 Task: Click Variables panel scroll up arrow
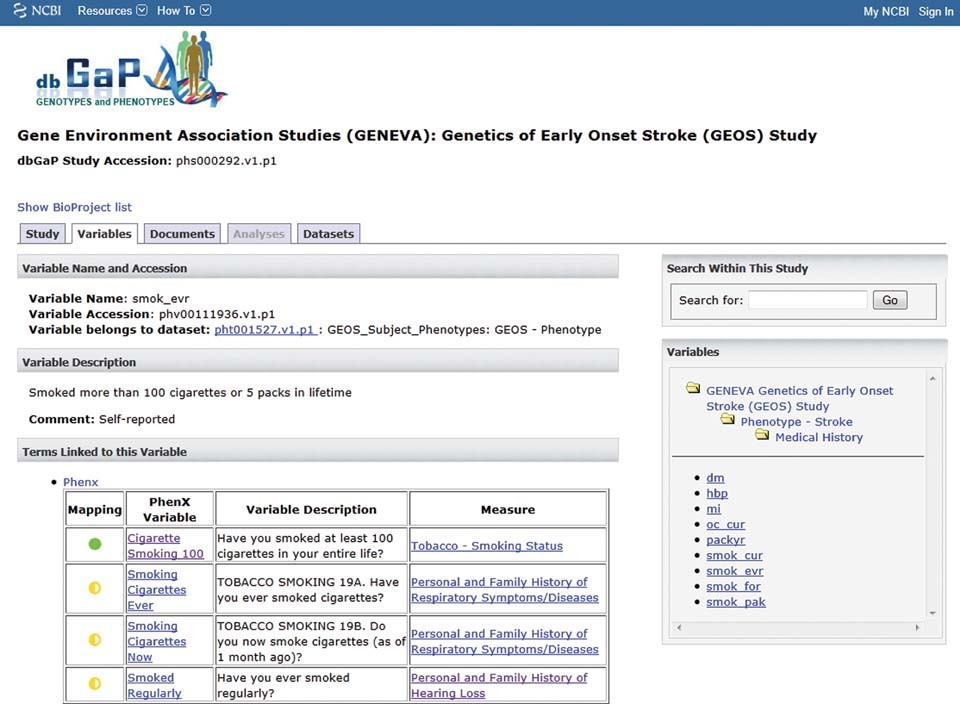932,379
